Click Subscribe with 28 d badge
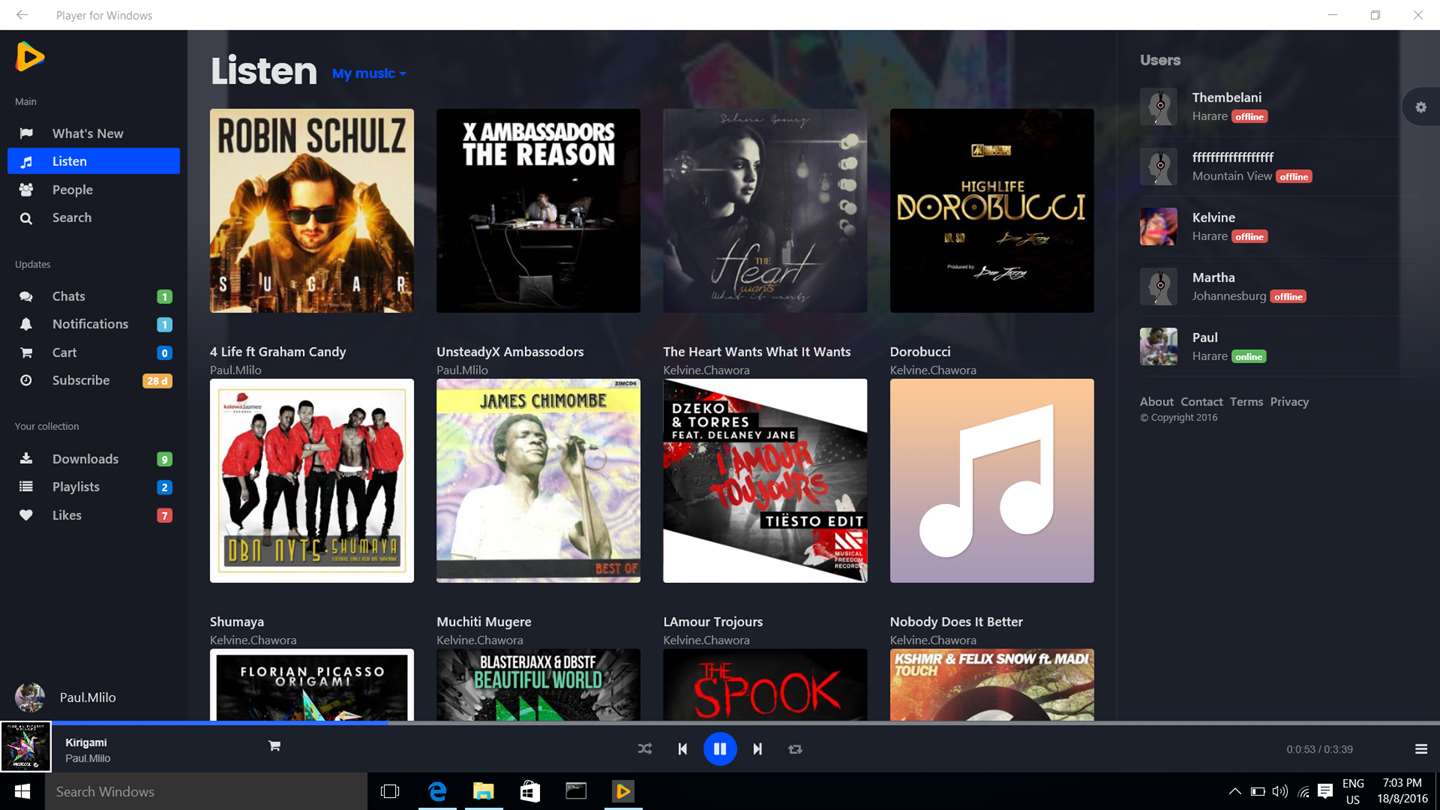This screenshot has height=810, width=1440. tap(93, 380)
